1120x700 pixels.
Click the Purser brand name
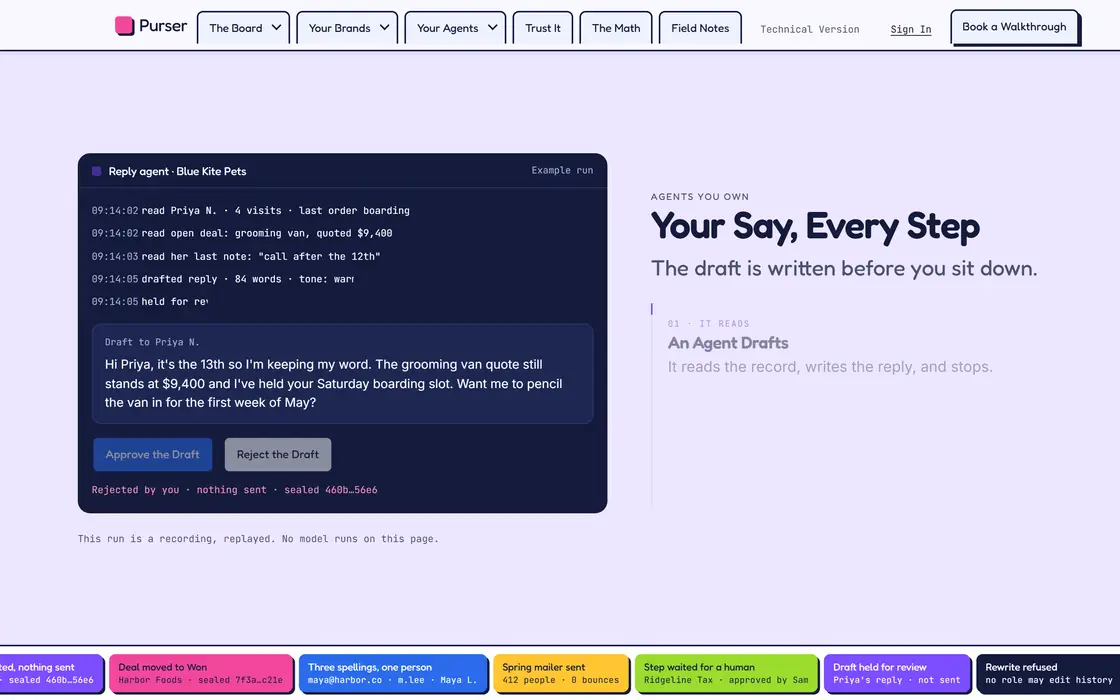pos(163,26)
